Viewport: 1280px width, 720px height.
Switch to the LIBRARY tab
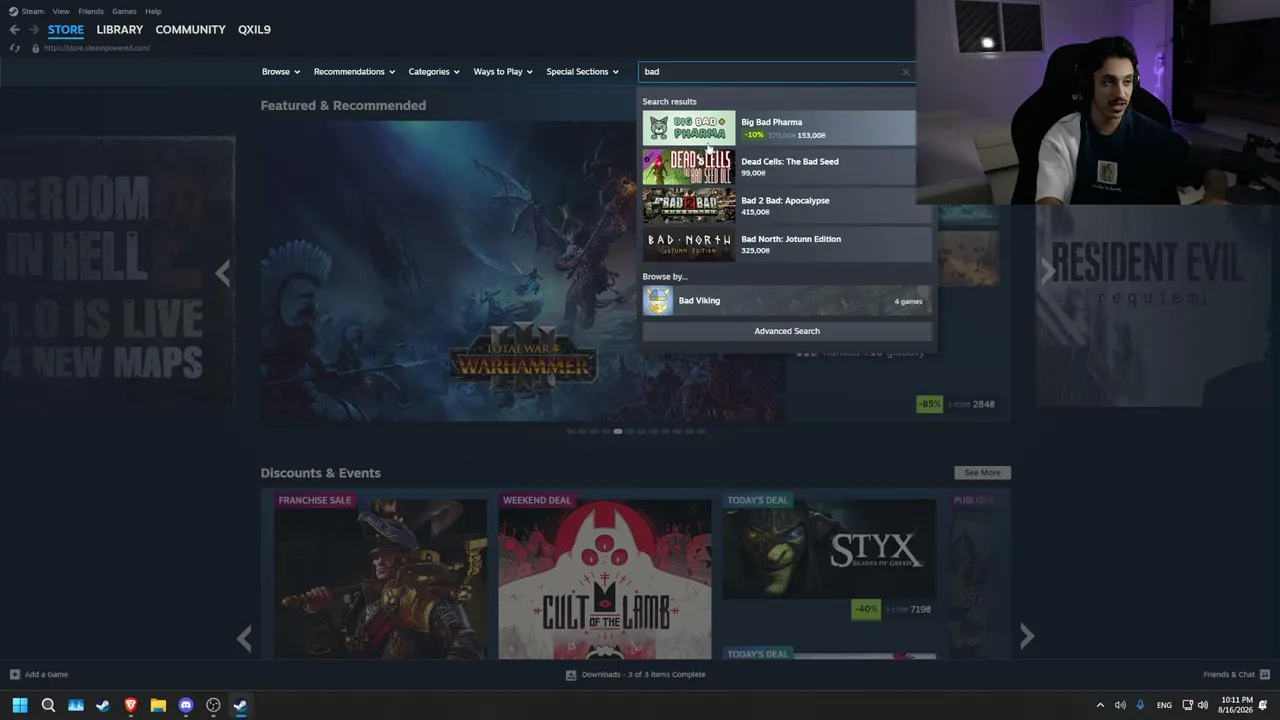pyautogui.click(x=120, y=30)
